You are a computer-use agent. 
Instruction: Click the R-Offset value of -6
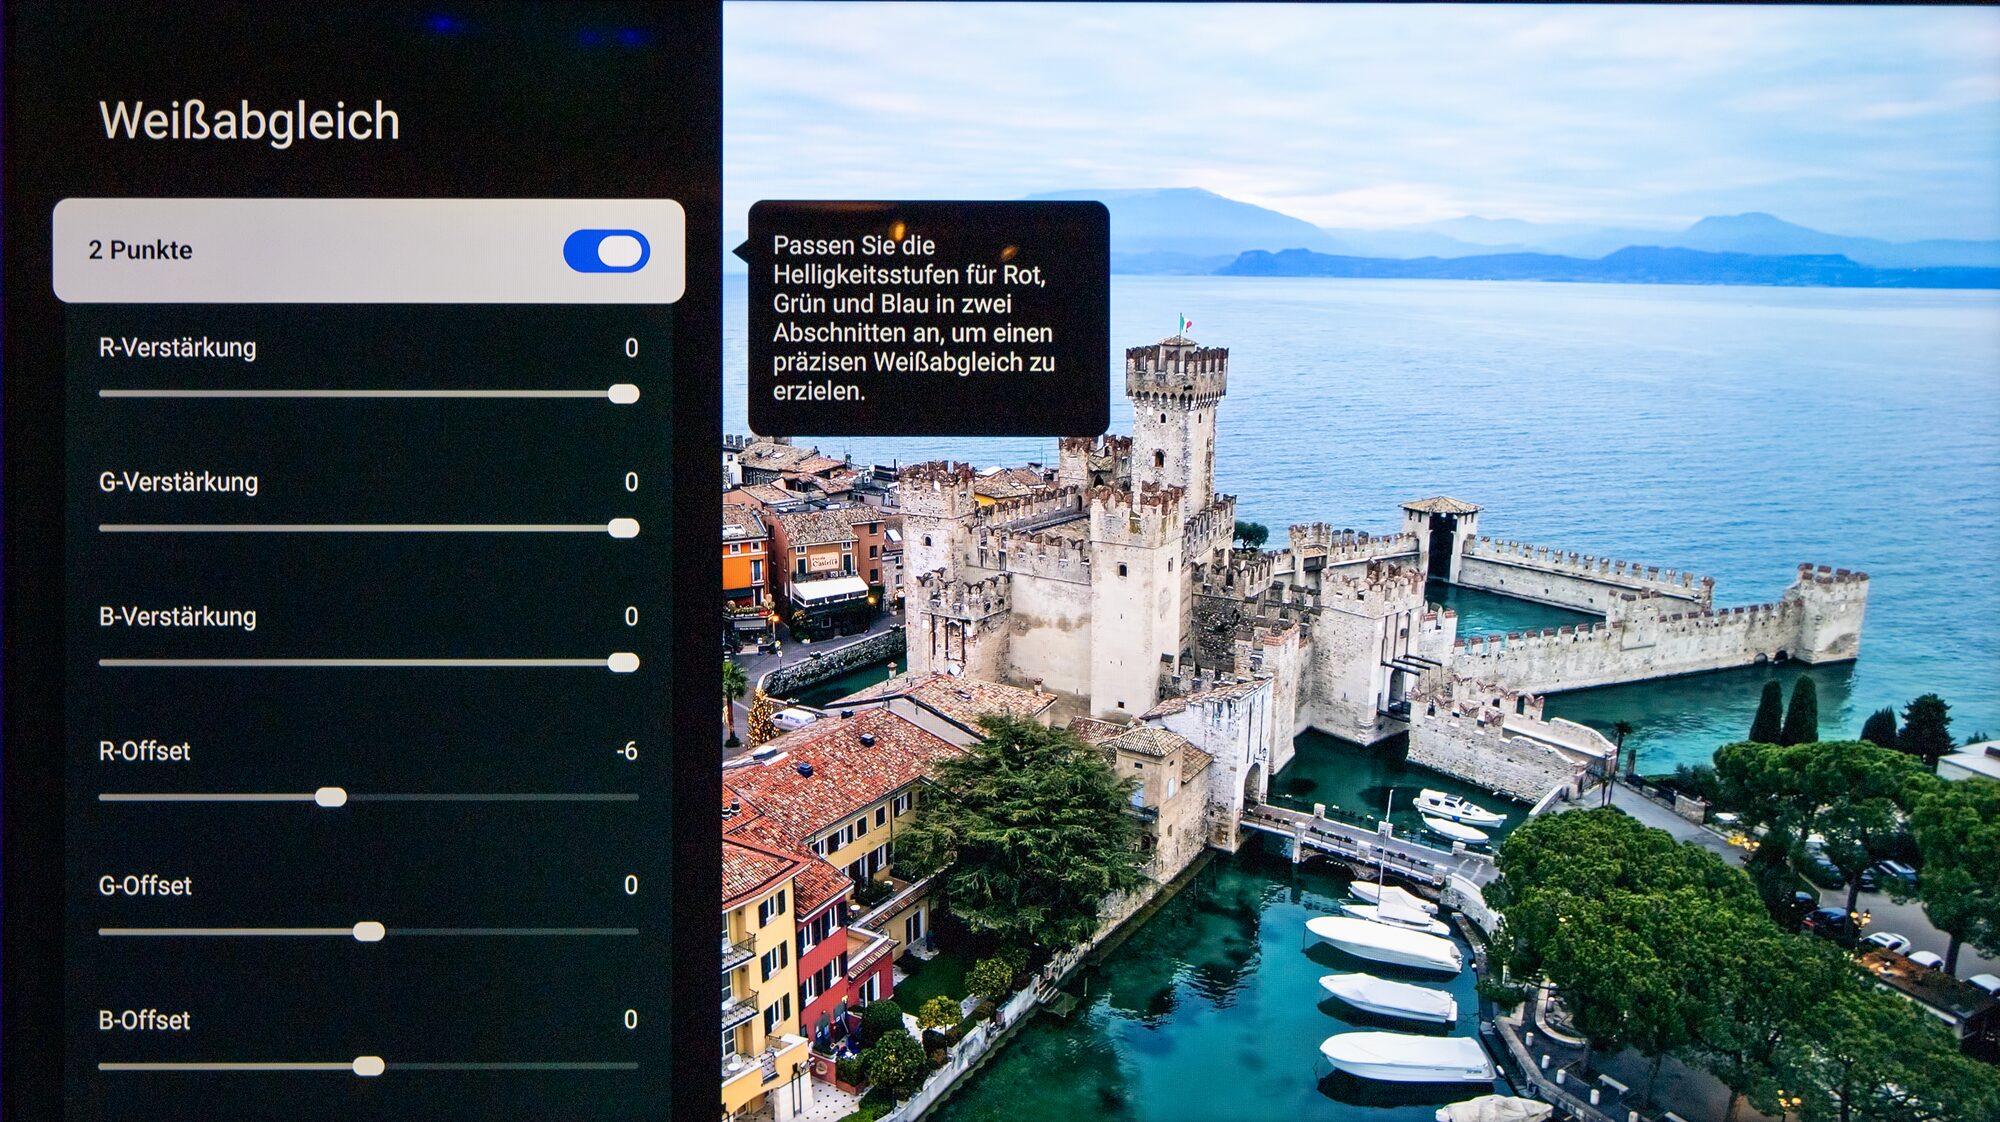[x=627, y=751]
